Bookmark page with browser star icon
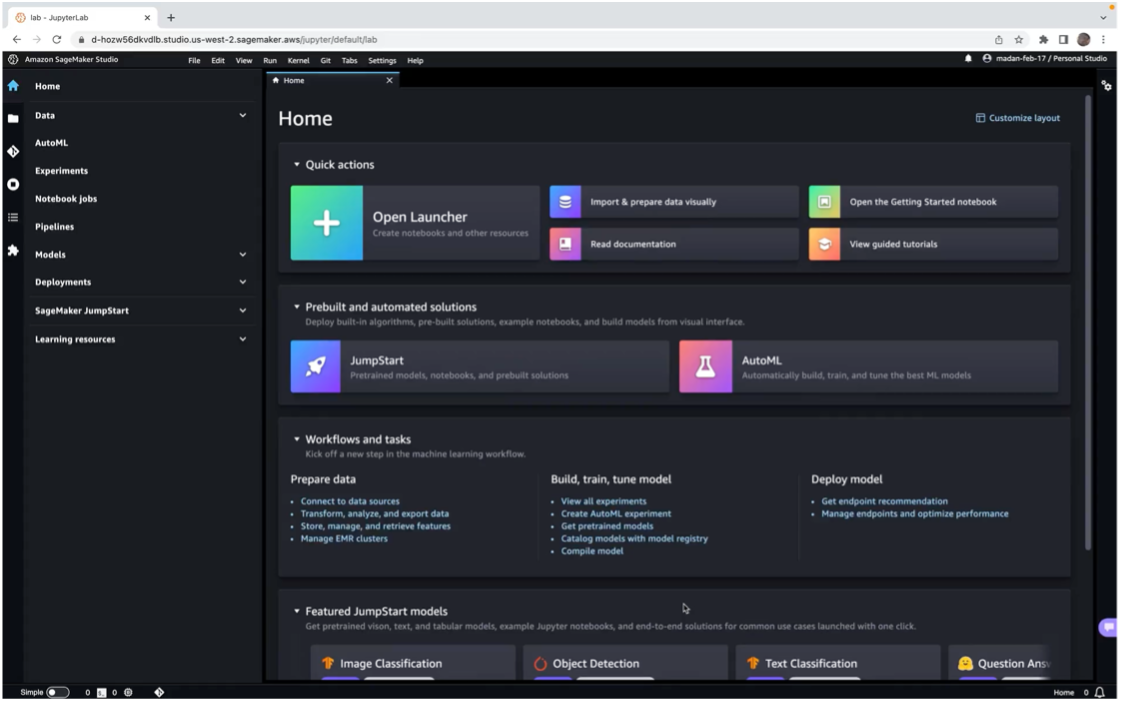 pyautogui.click(x=1019, y=39)
